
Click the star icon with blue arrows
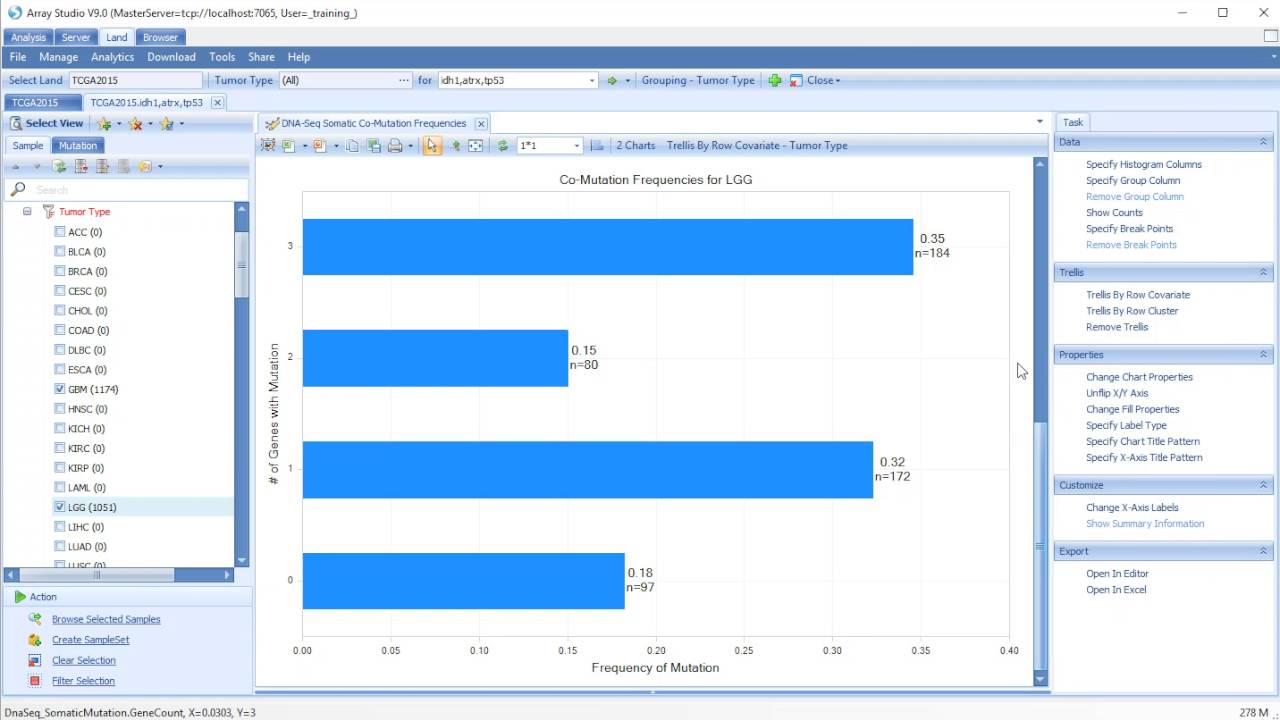(166, 124)
